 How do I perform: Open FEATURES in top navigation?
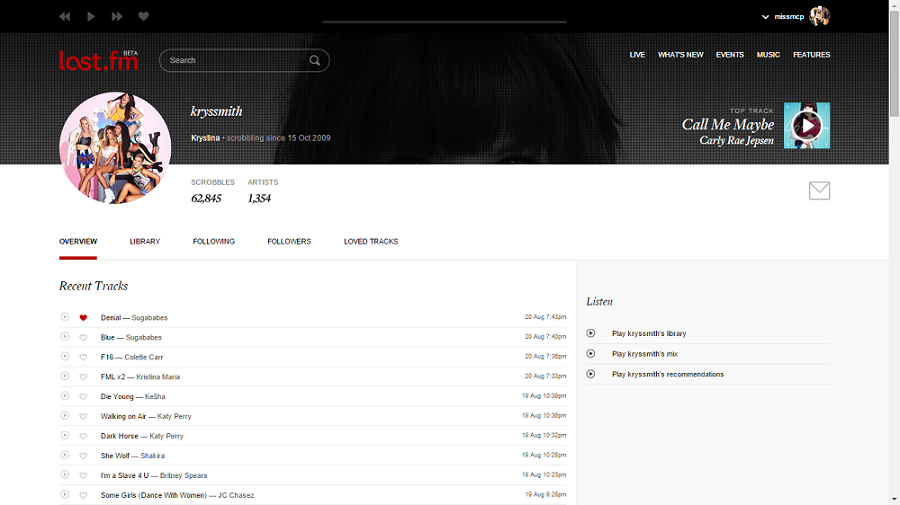[x=812, y=55]
